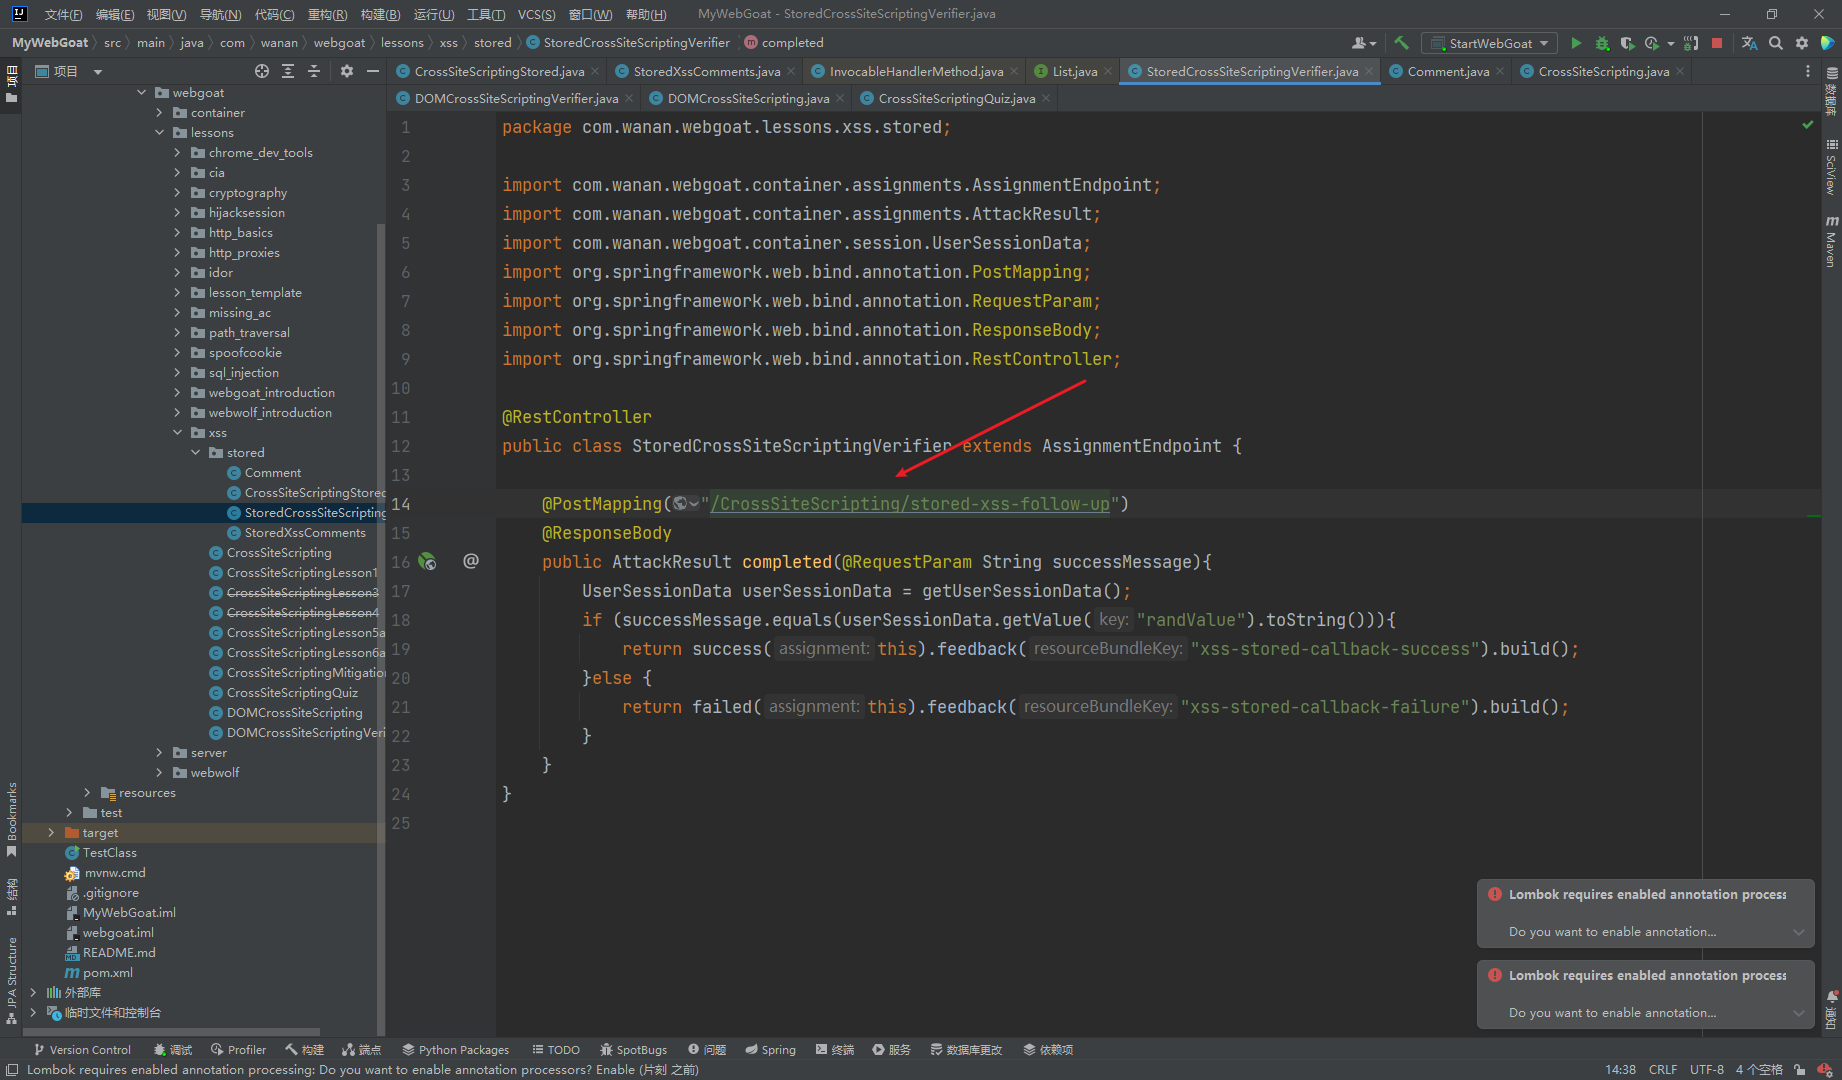The image size is (1842, 1080).
Task: Run StartWebGoat with the green play icon
Action: [1576, 43]
